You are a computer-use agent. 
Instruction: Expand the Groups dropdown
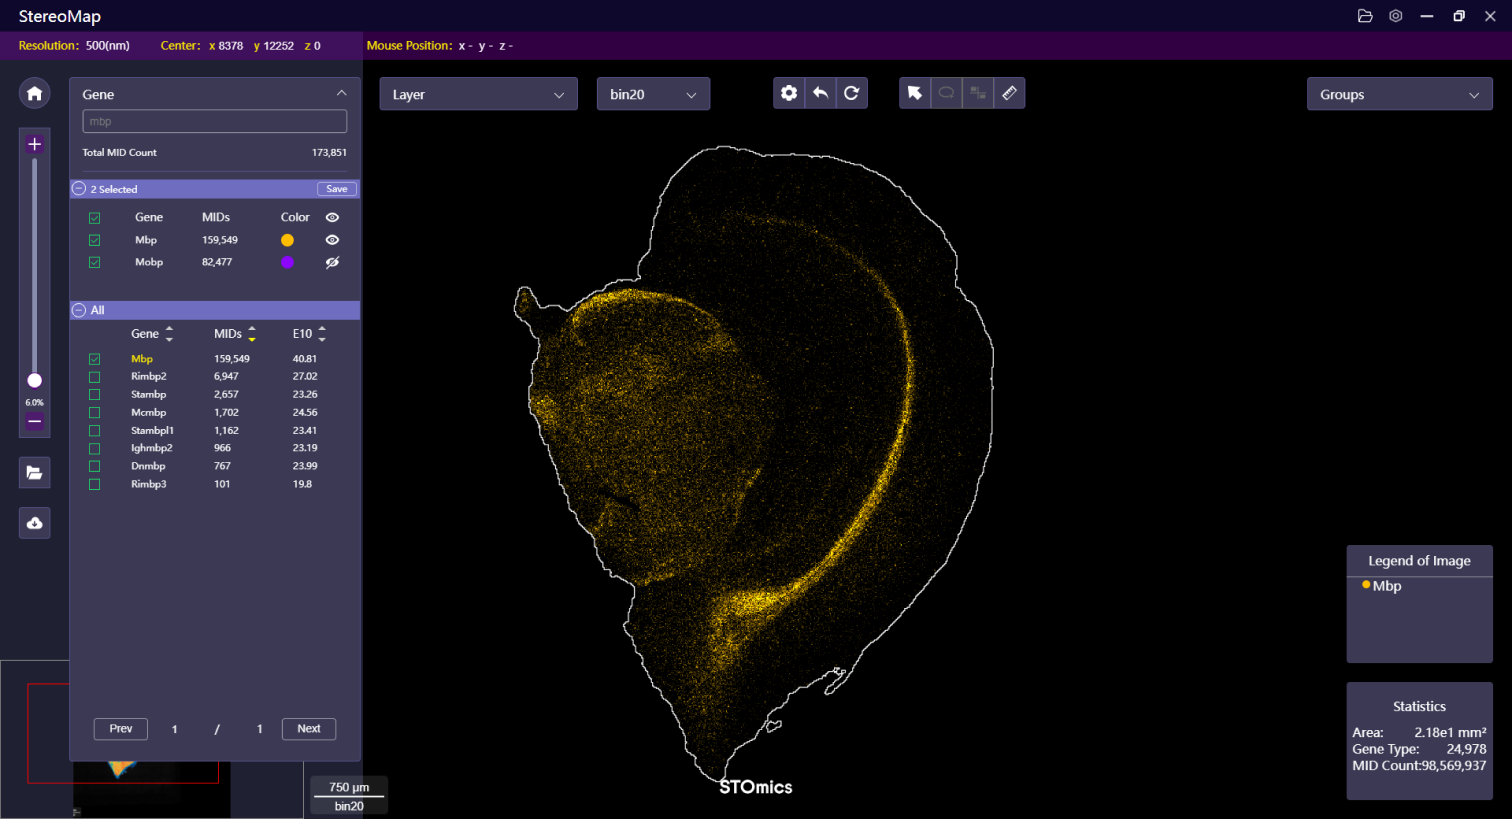pos(1398,95)
